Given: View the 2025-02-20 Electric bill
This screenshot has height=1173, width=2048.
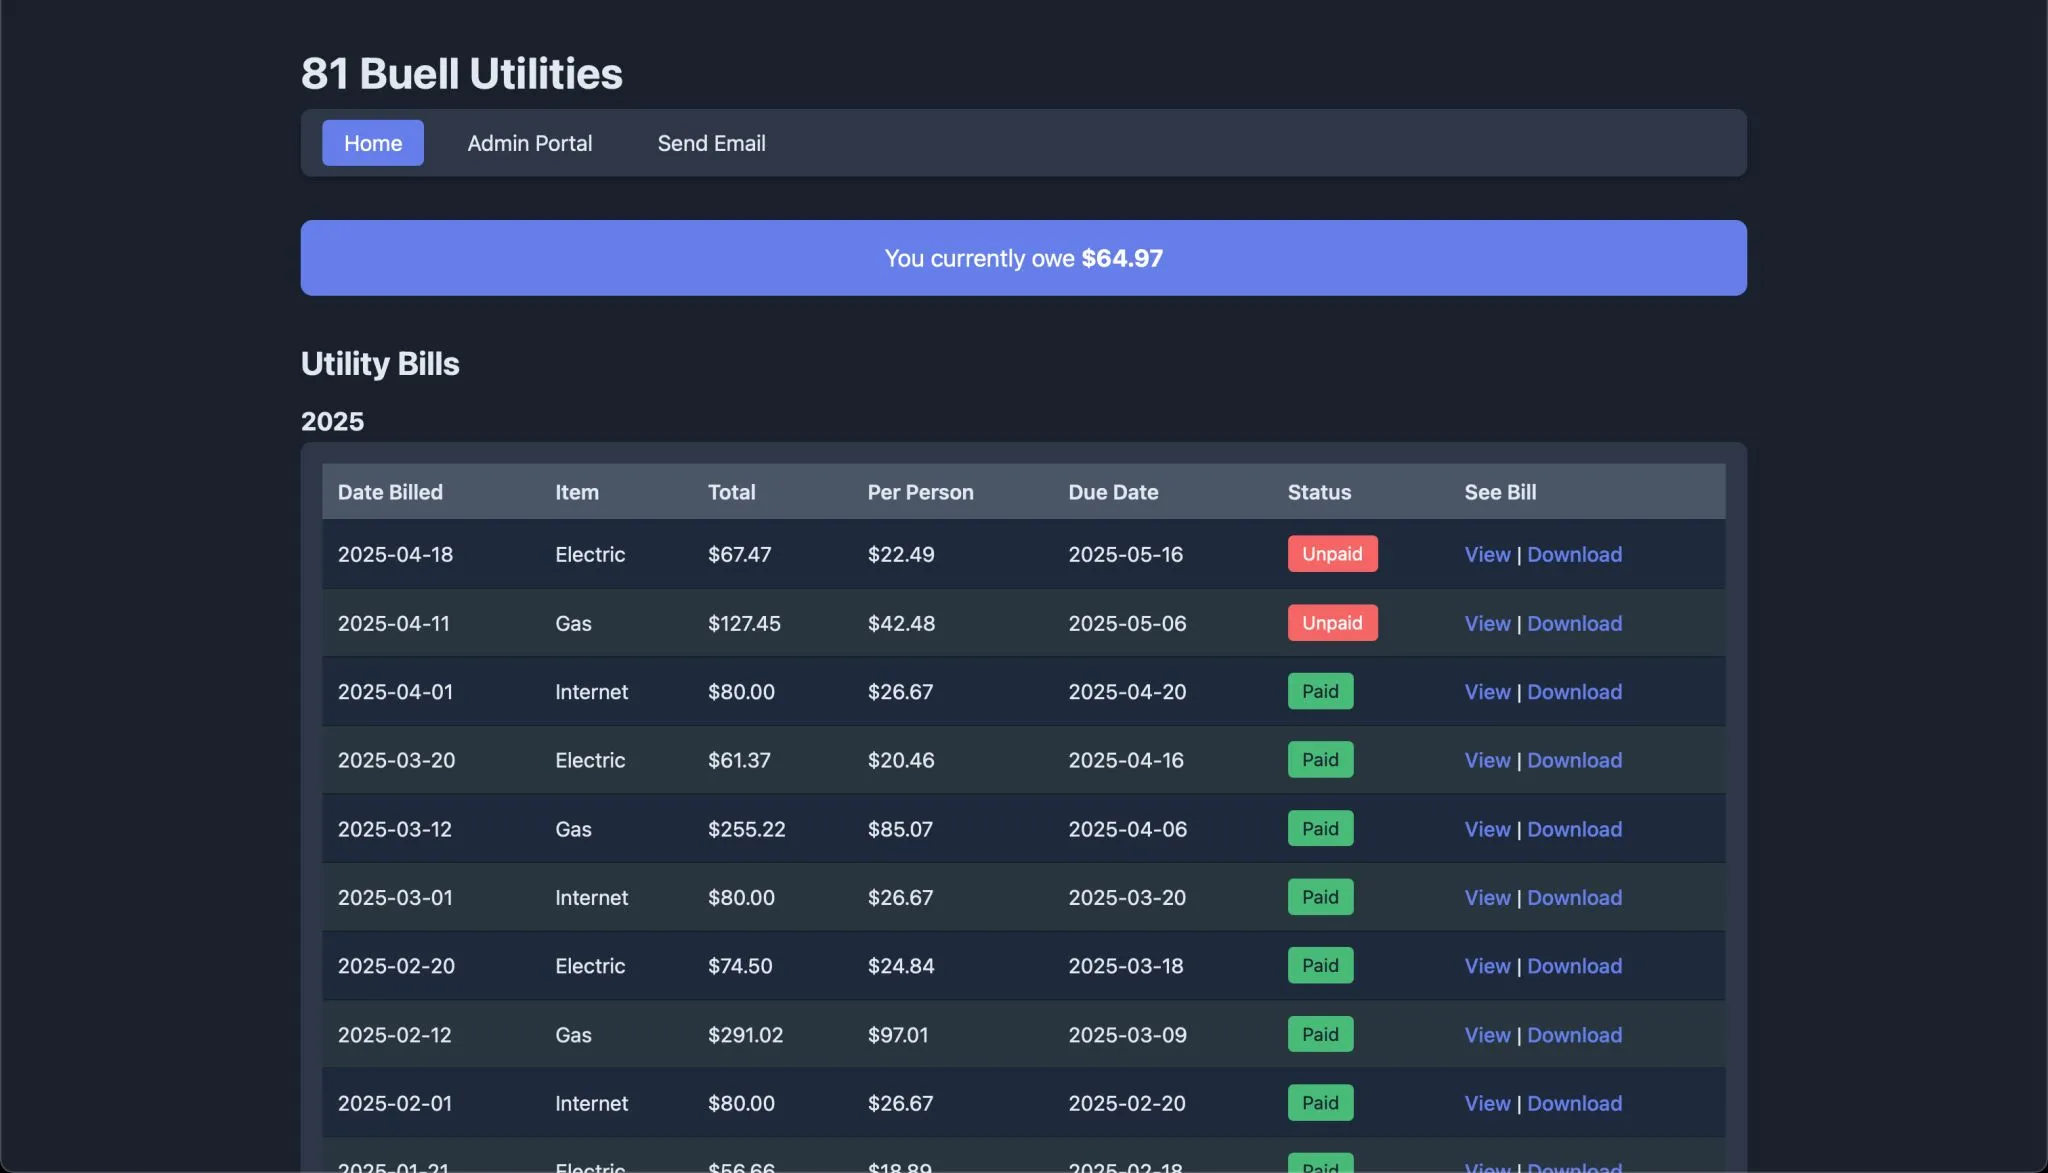Looking at the screenshot, I should [1487, 966].
